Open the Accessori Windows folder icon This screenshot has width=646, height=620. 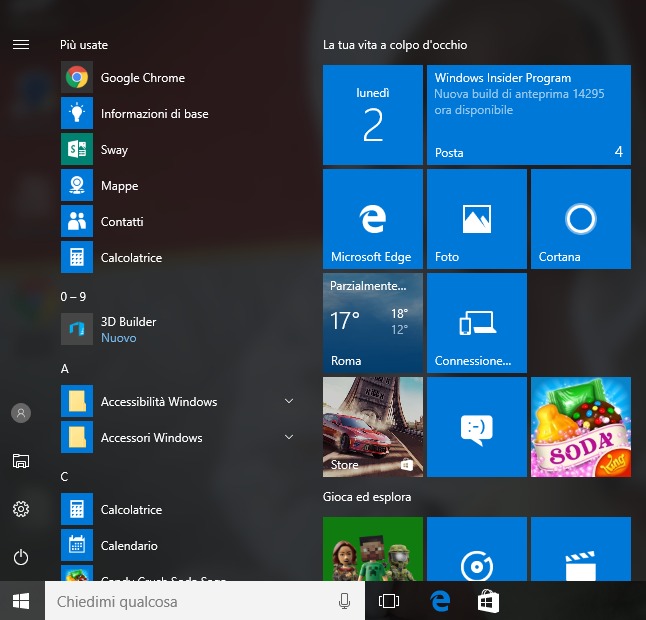pyautogui.click(x=77, y=437)
